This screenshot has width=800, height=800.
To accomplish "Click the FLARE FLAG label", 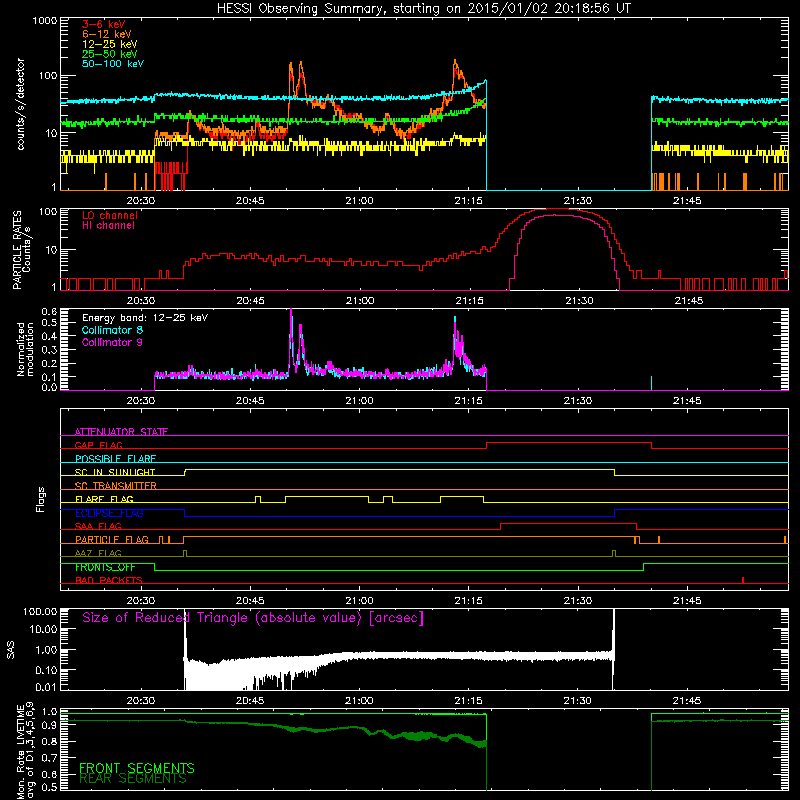I will (x=104, y=499).
